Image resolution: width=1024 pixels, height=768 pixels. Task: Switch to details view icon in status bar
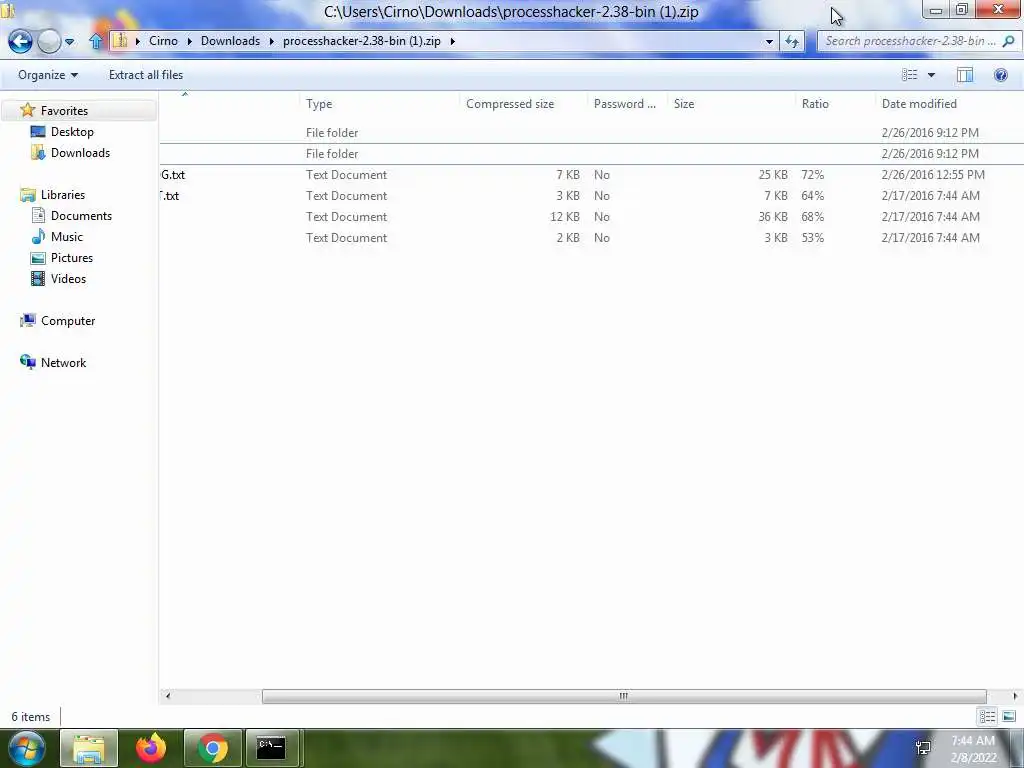(x=987, y=716)
